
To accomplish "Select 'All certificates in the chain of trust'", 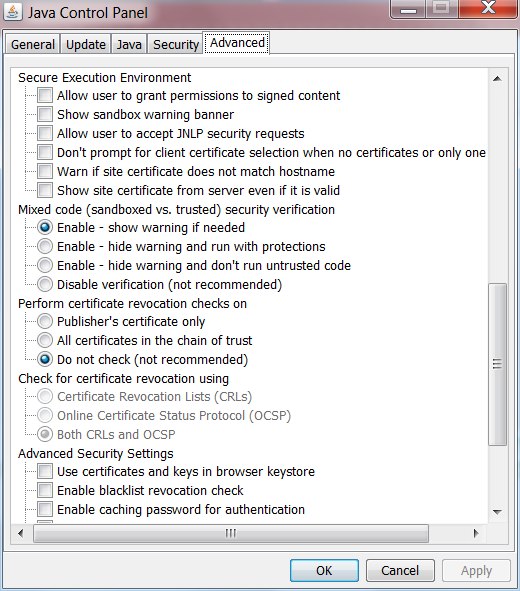I will click(45, 340).
